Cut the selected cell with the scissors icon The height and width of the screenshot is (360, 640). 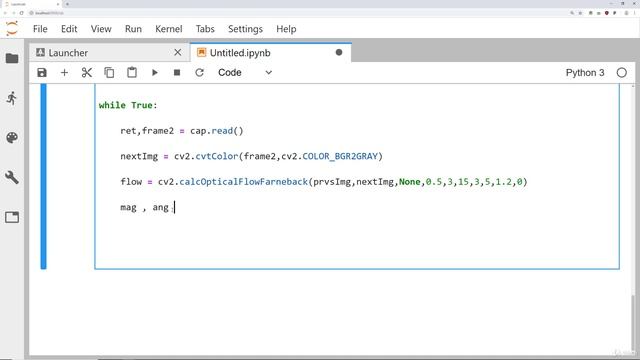pyautogui.click(x=87, y=73)
